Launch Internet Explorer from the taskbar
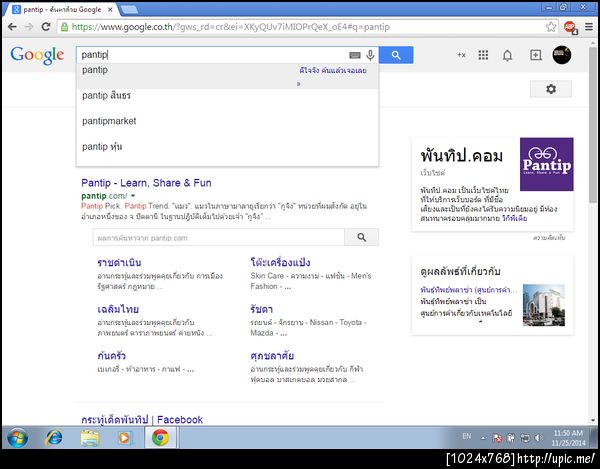The image size is (600, 469). click(x=54, y=438)
